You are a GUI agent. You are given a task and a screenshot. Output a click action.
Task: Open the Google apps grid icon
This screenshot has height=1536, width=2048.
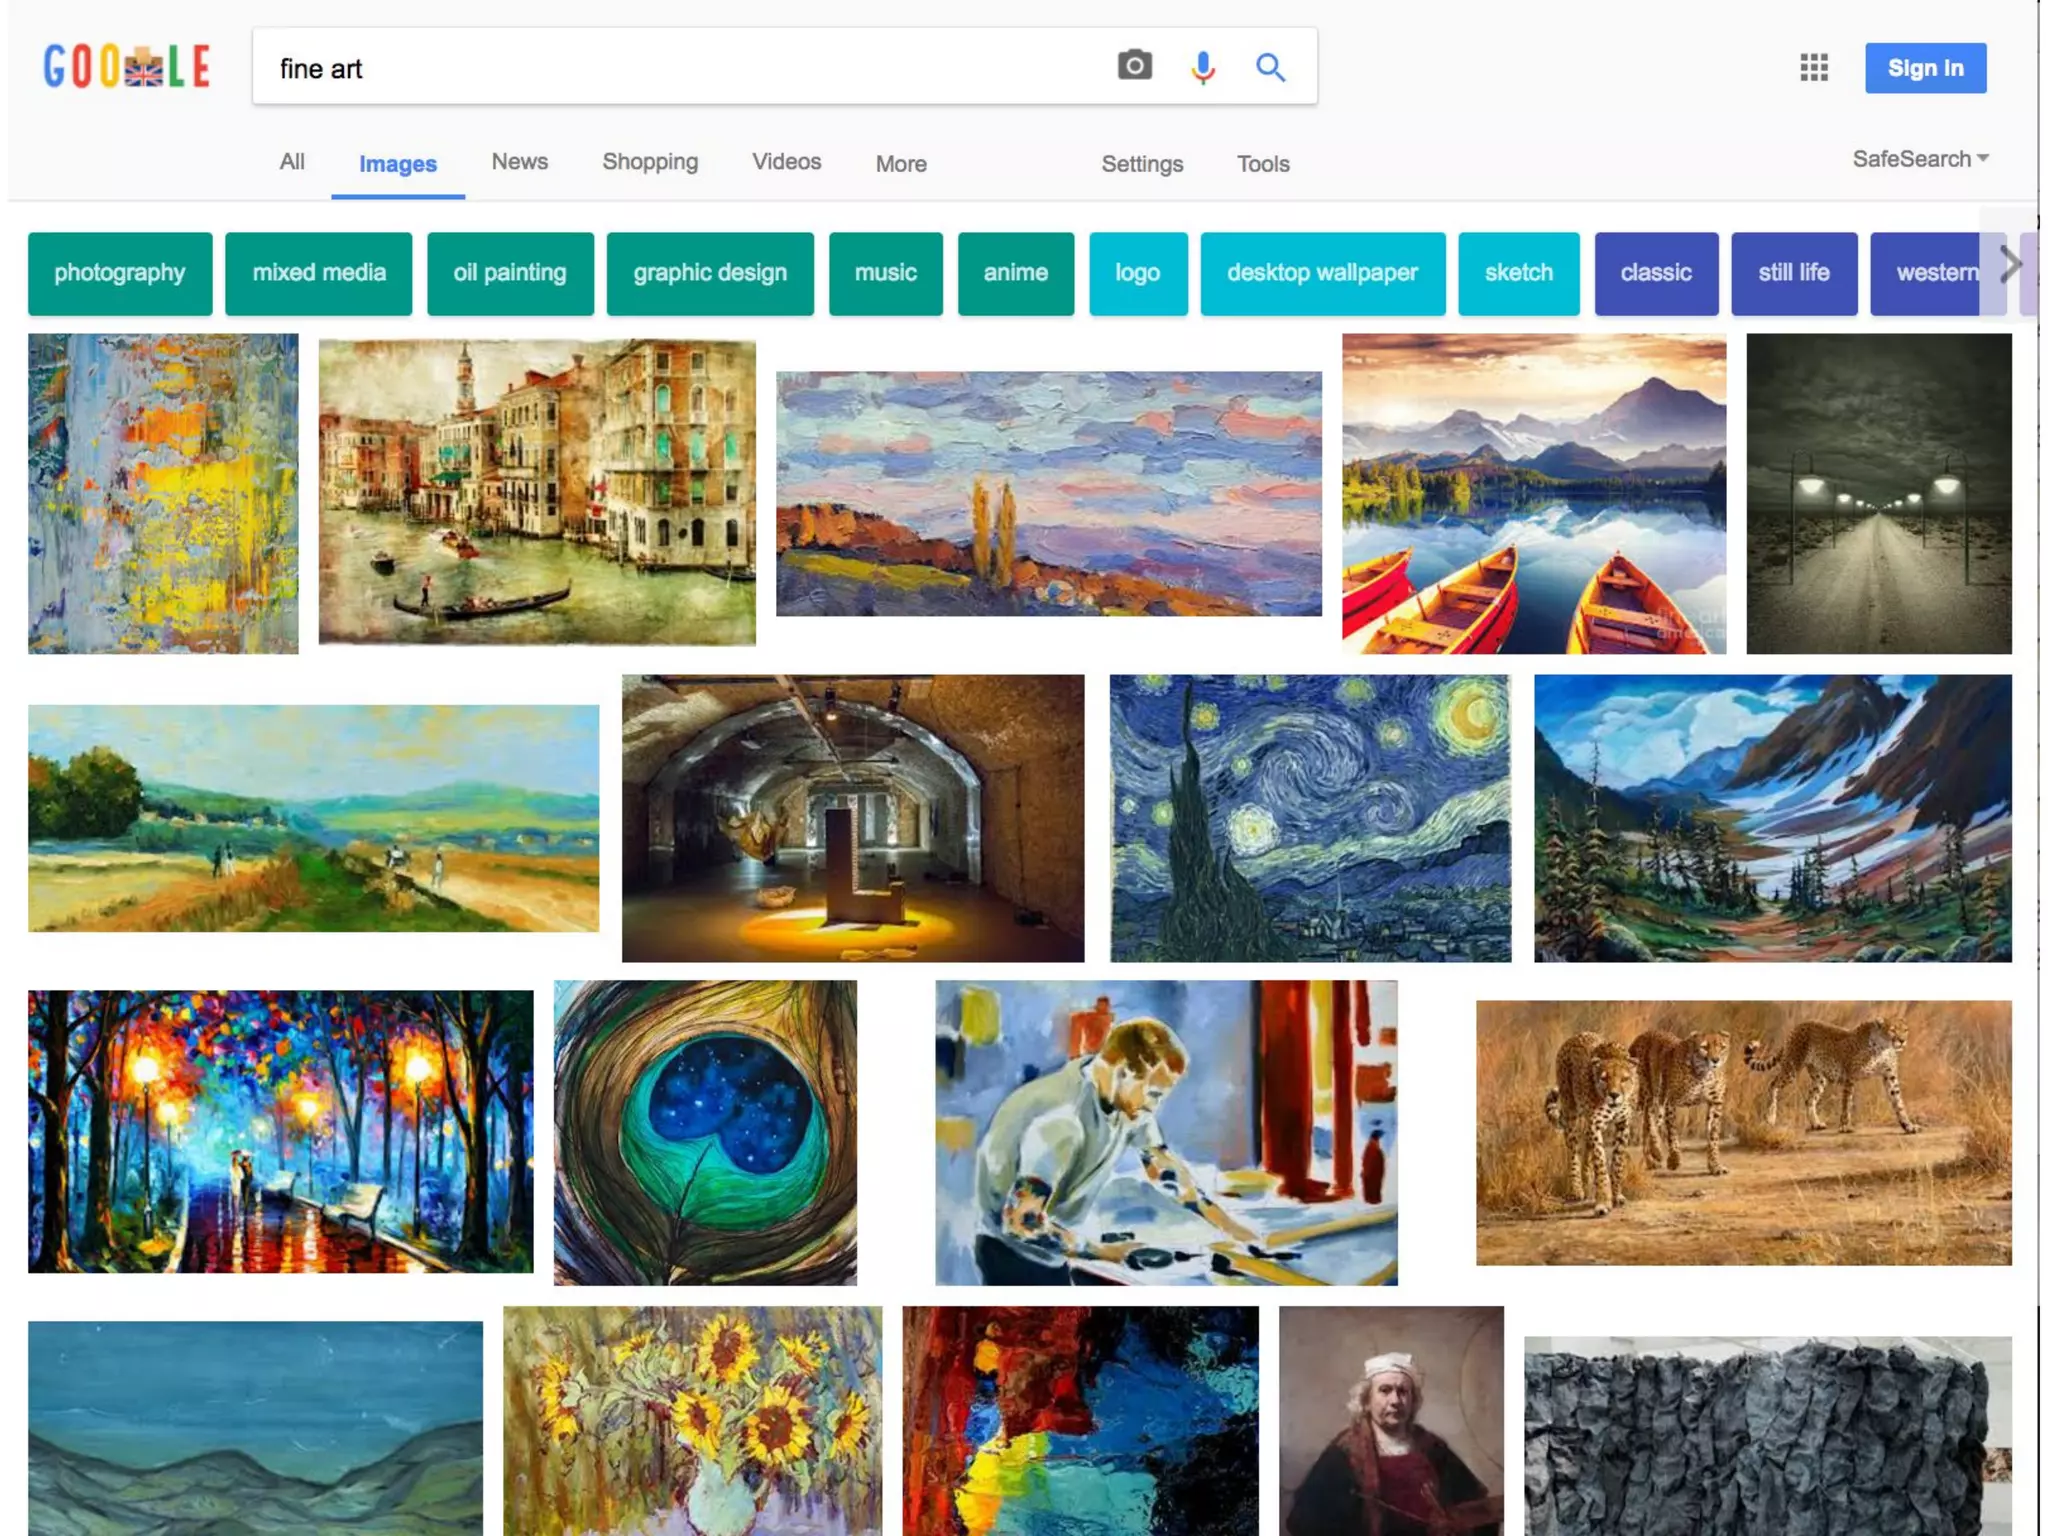(1813, 68)
